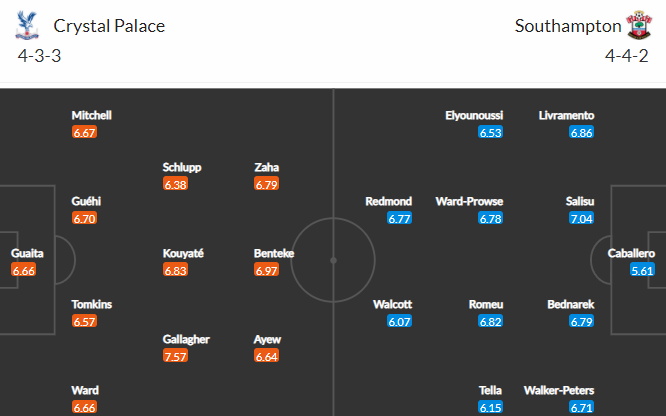
Task: Click the Crystal Palace 4-3-3 formation label
Action: 40,56
